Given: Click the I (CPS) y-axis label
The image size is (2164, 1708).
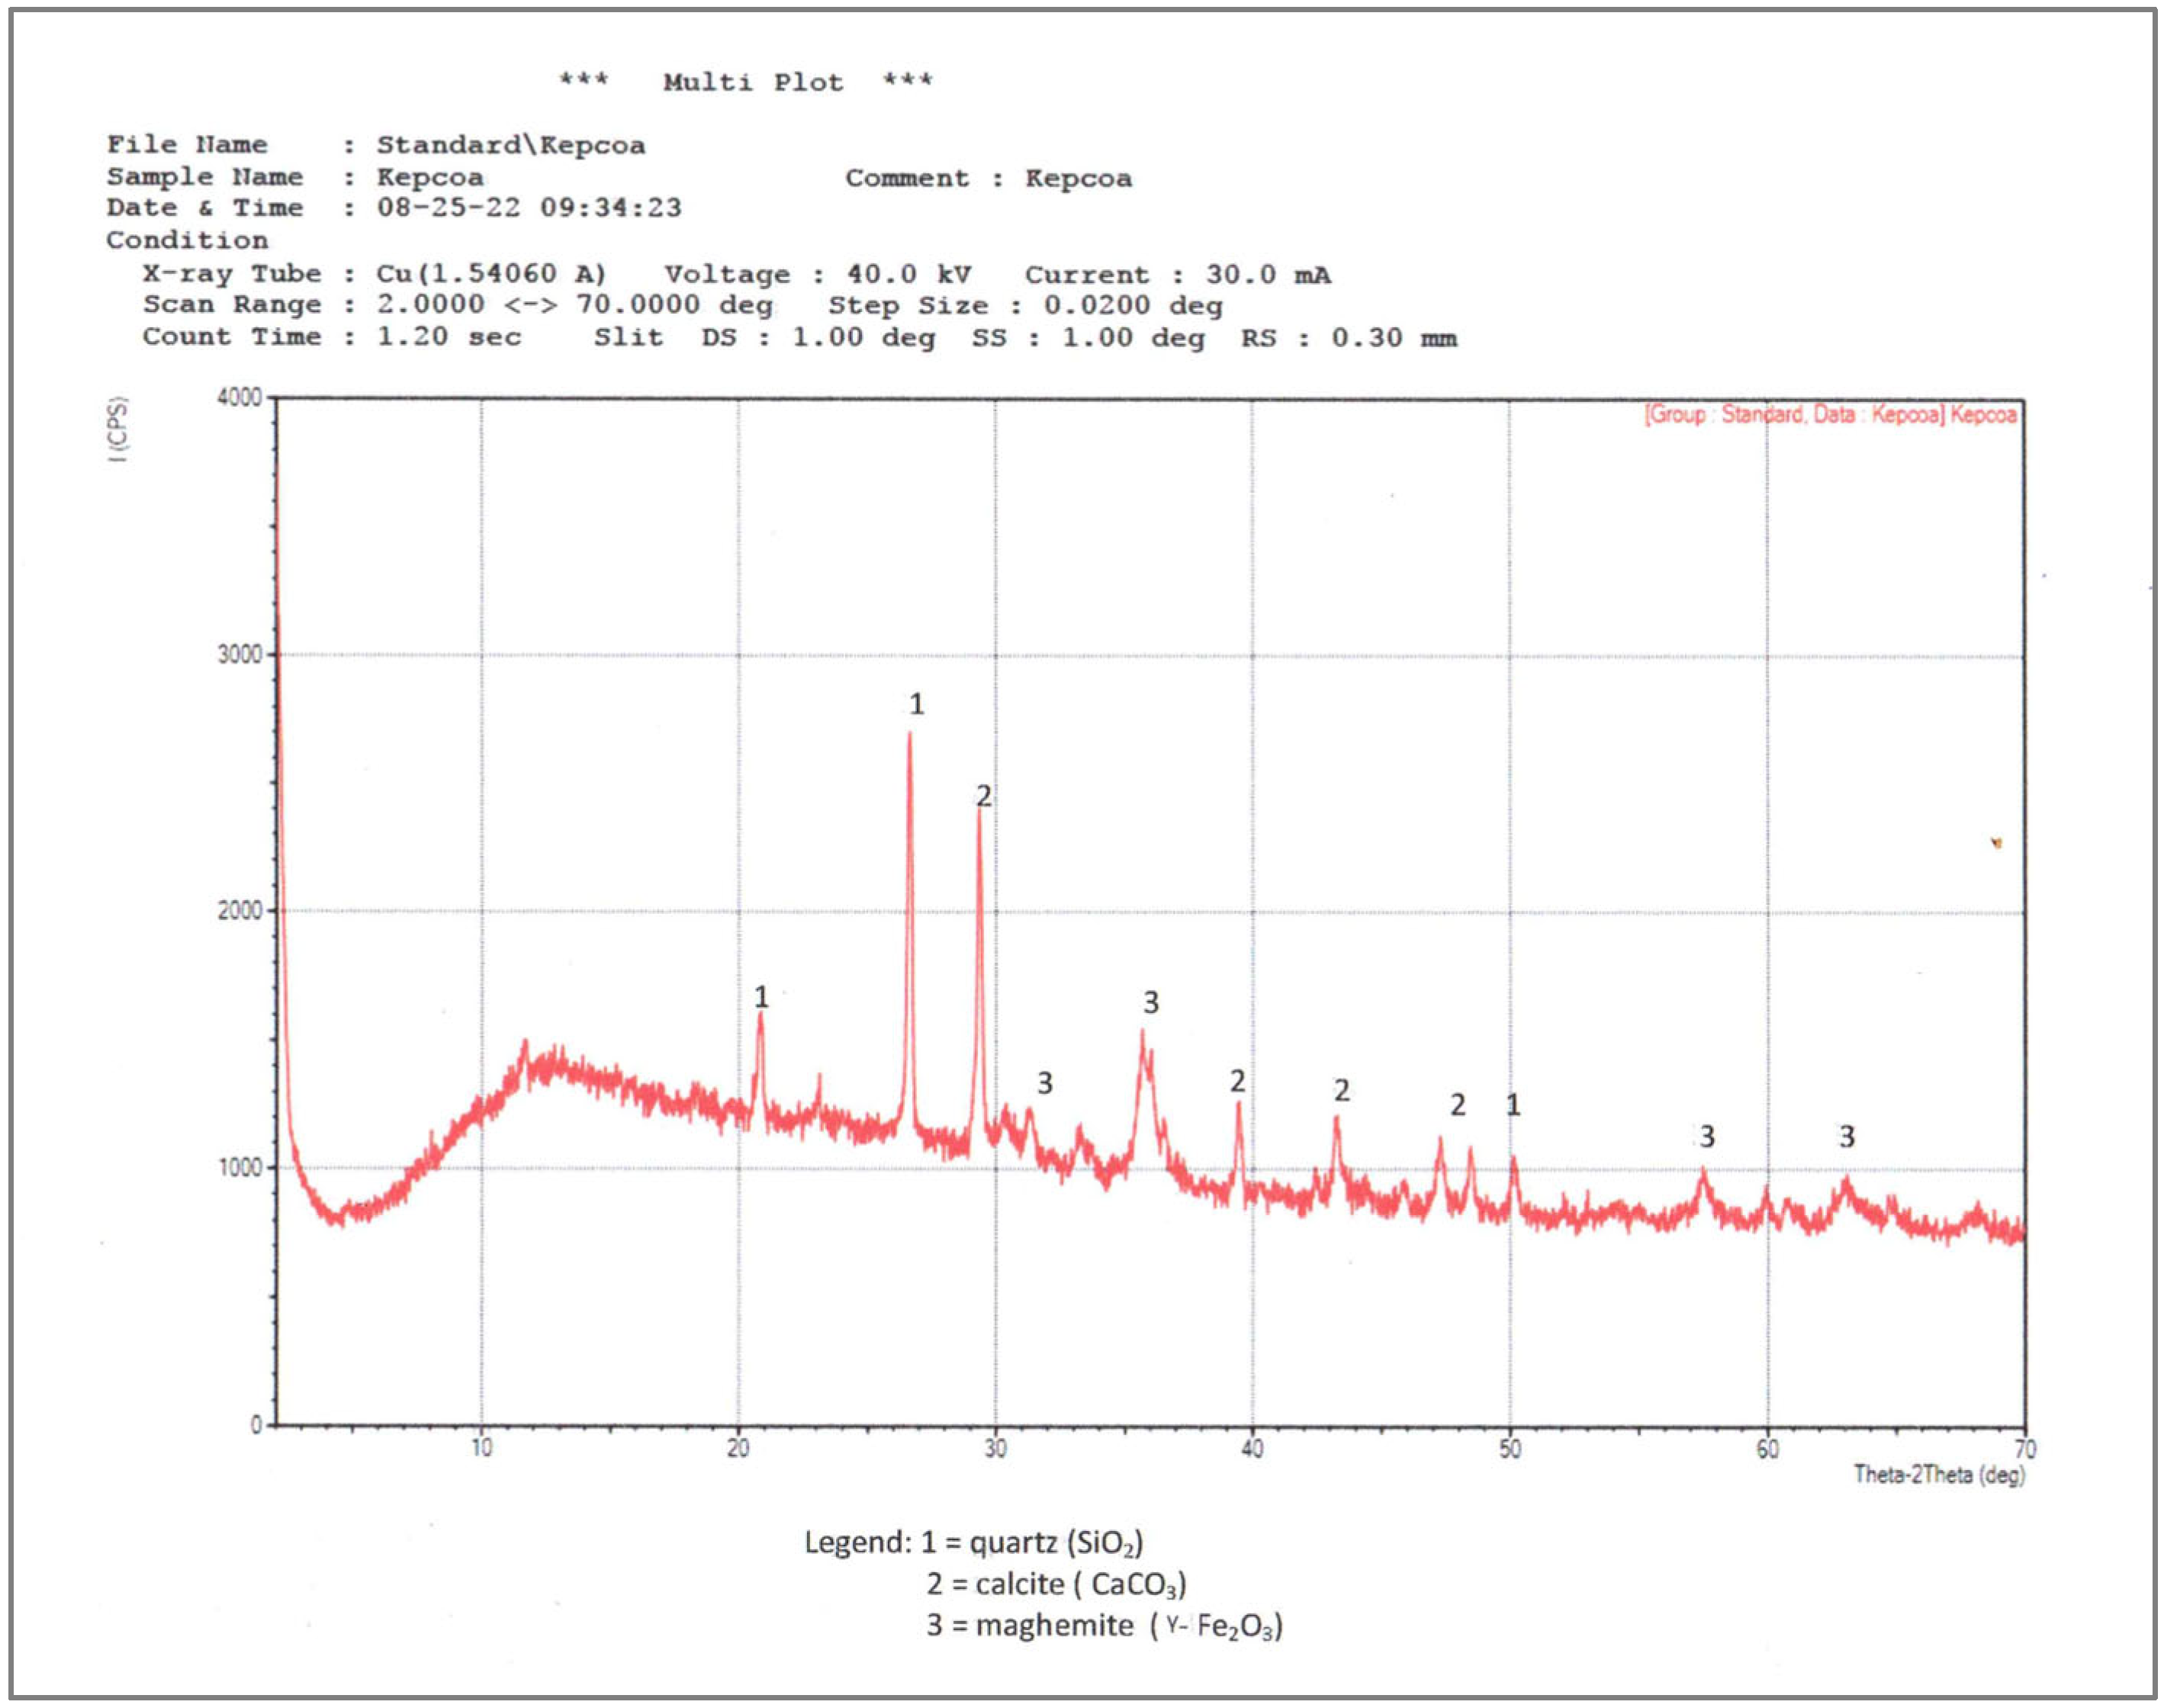Looking at the screenshot, I should [x=120, y=430].
